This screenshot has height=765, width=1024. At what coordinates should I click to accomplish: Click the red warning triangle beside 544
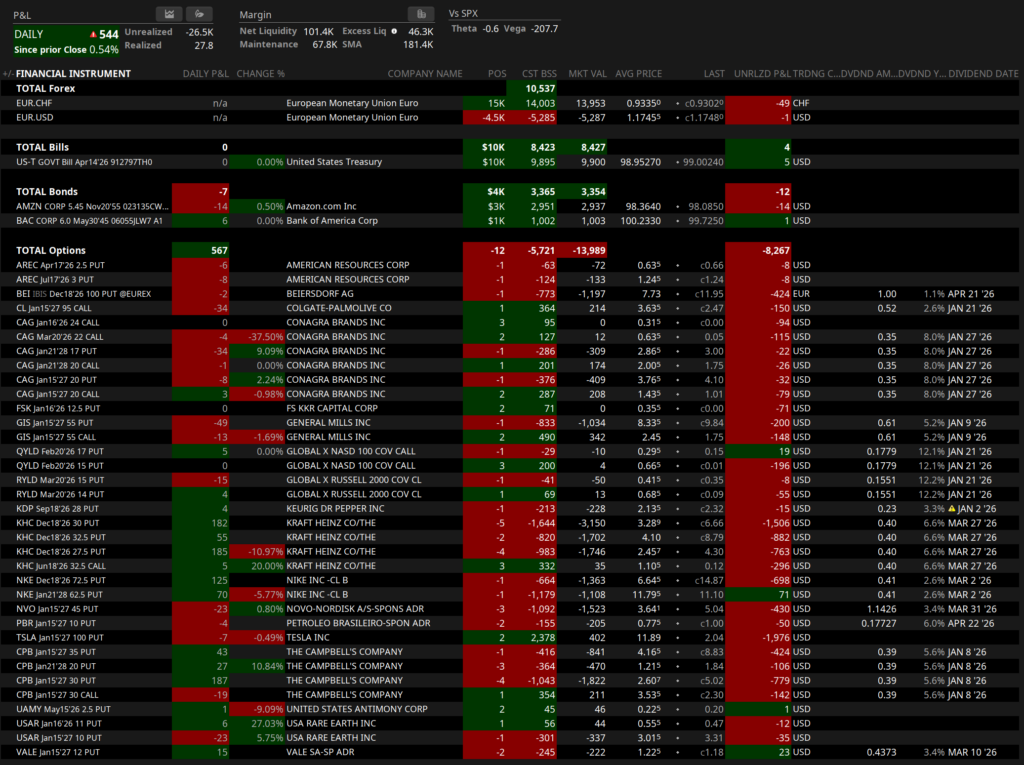pyautogui.click(x=94, y=35)
